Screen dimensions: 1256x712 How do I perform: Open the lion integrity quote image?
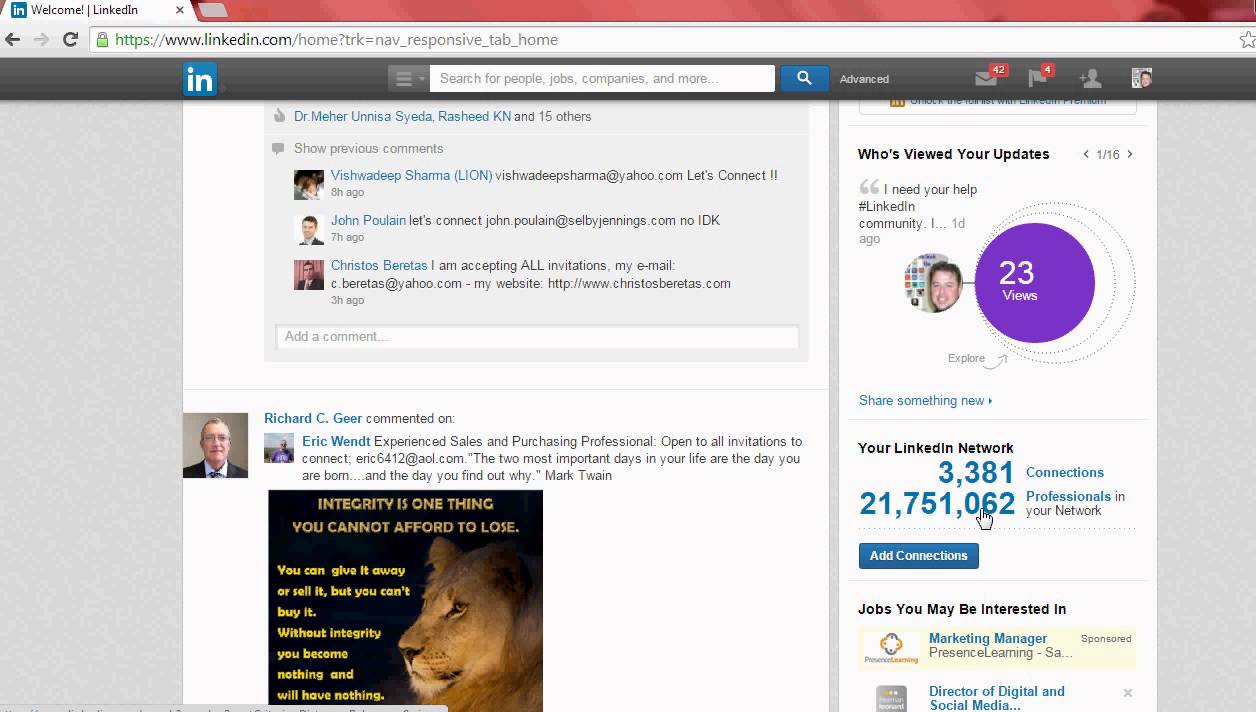405,600
